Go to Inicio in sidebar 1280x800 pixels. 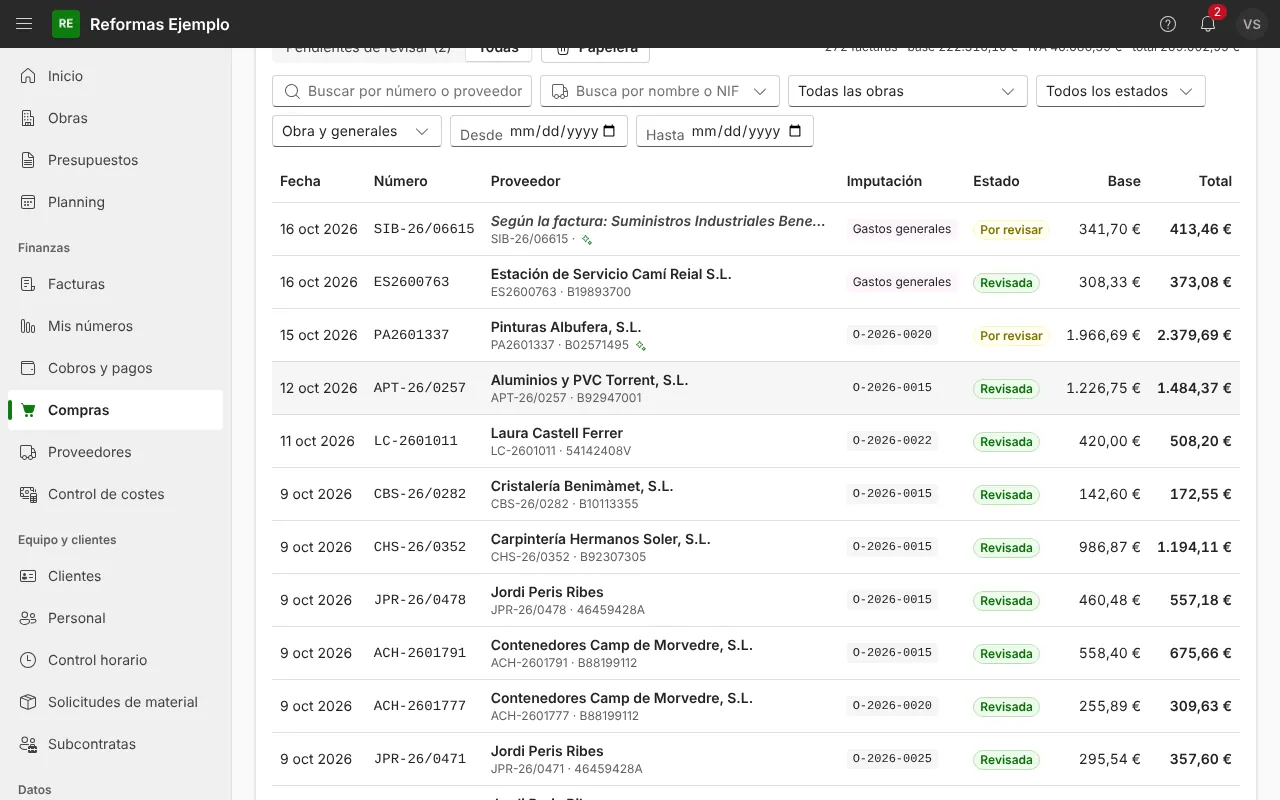click(x=115, y=76)
